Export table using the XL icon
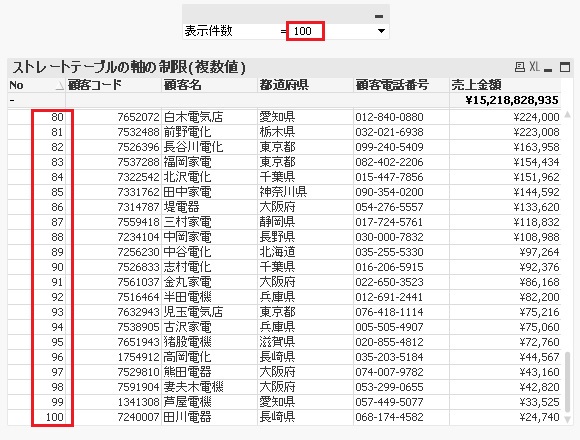 [534, 67]
